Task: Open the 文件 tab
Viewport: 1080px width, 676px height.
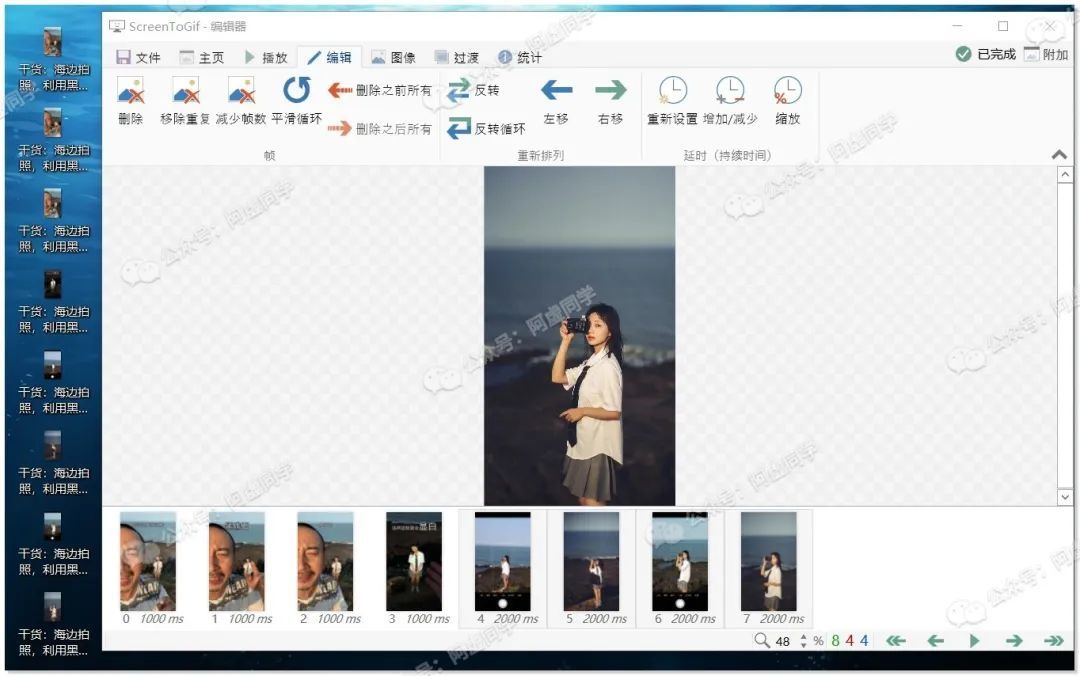Action: tap(138, 57)
